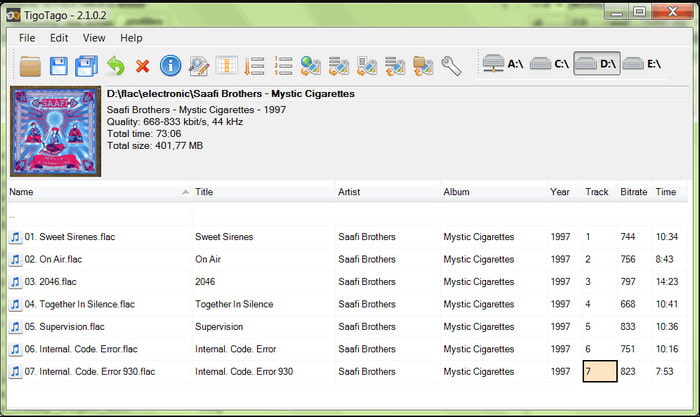Click bitrate value 744
The height and width of the screenshot is (417, 700).
[x=628, y=237]
